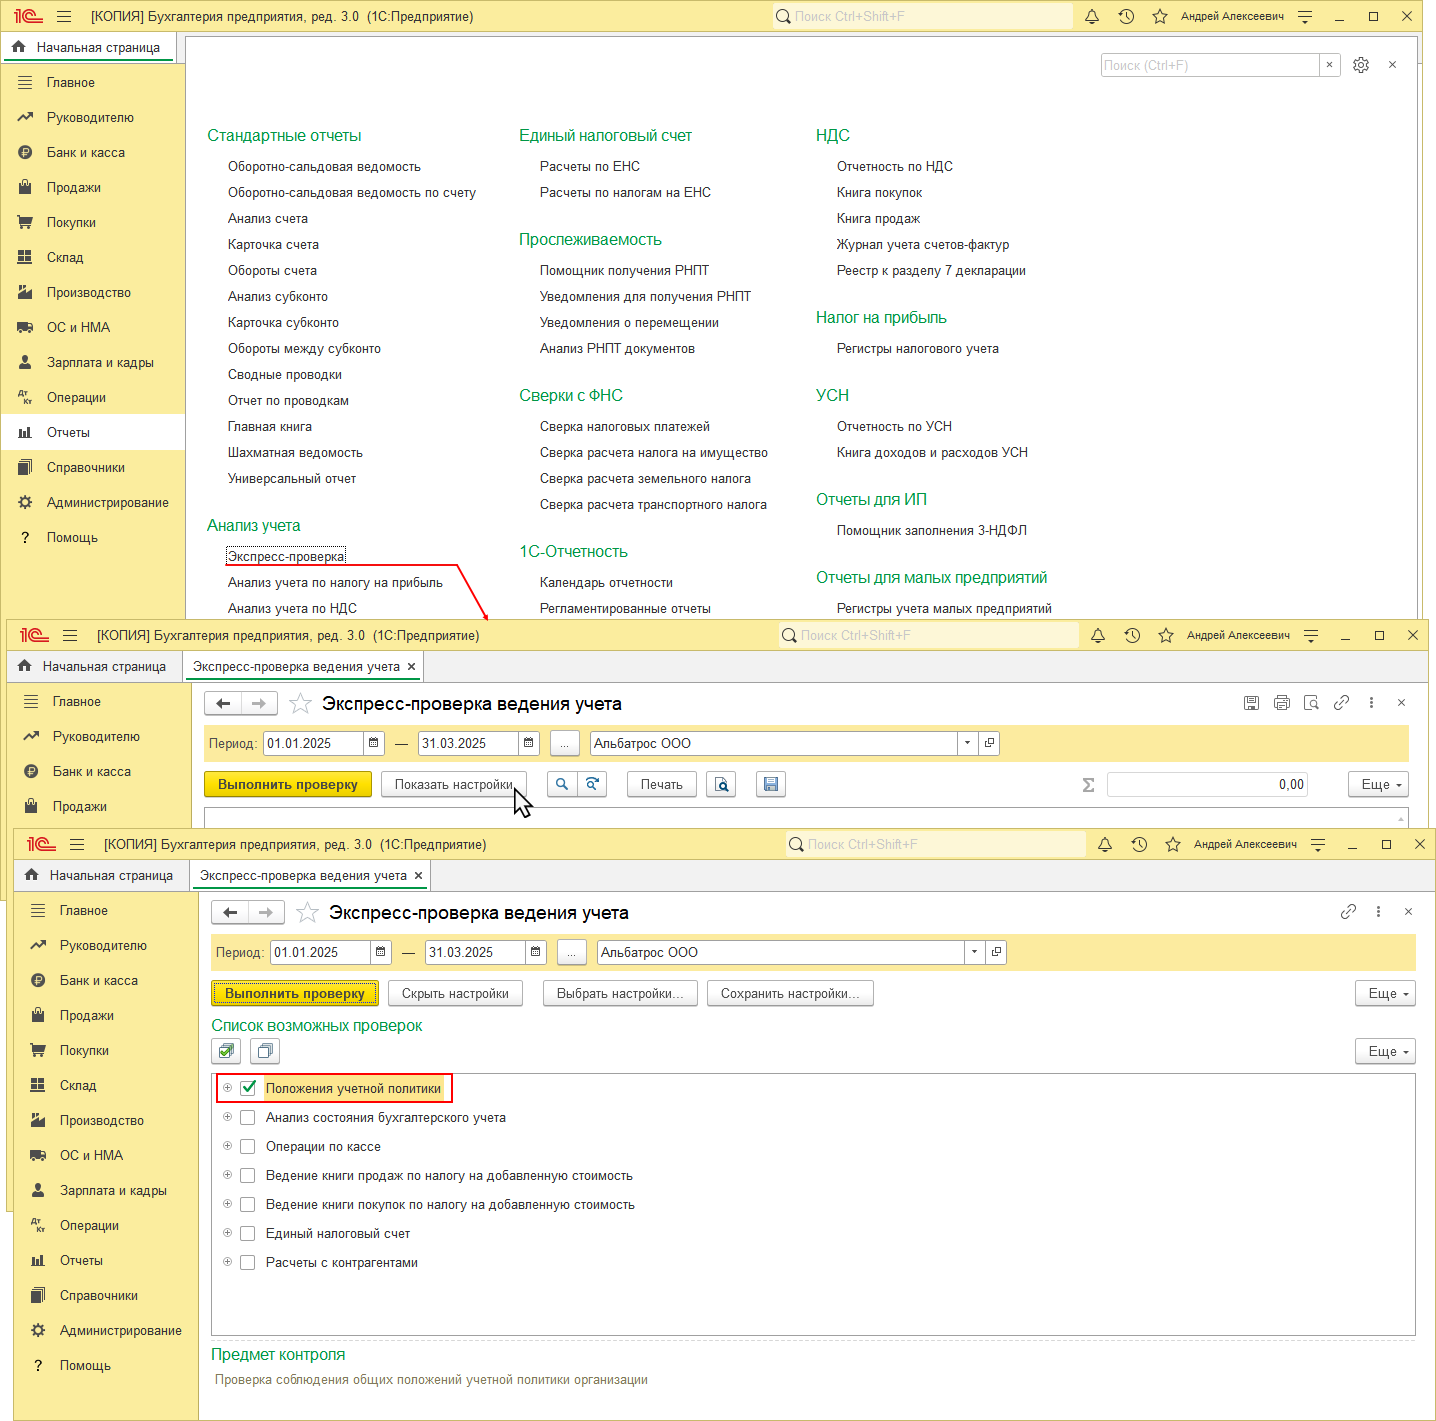Open organization dropdown arrow in middle window
This screenshot has width=1436, height=1421.
click(x=967, y=743)
